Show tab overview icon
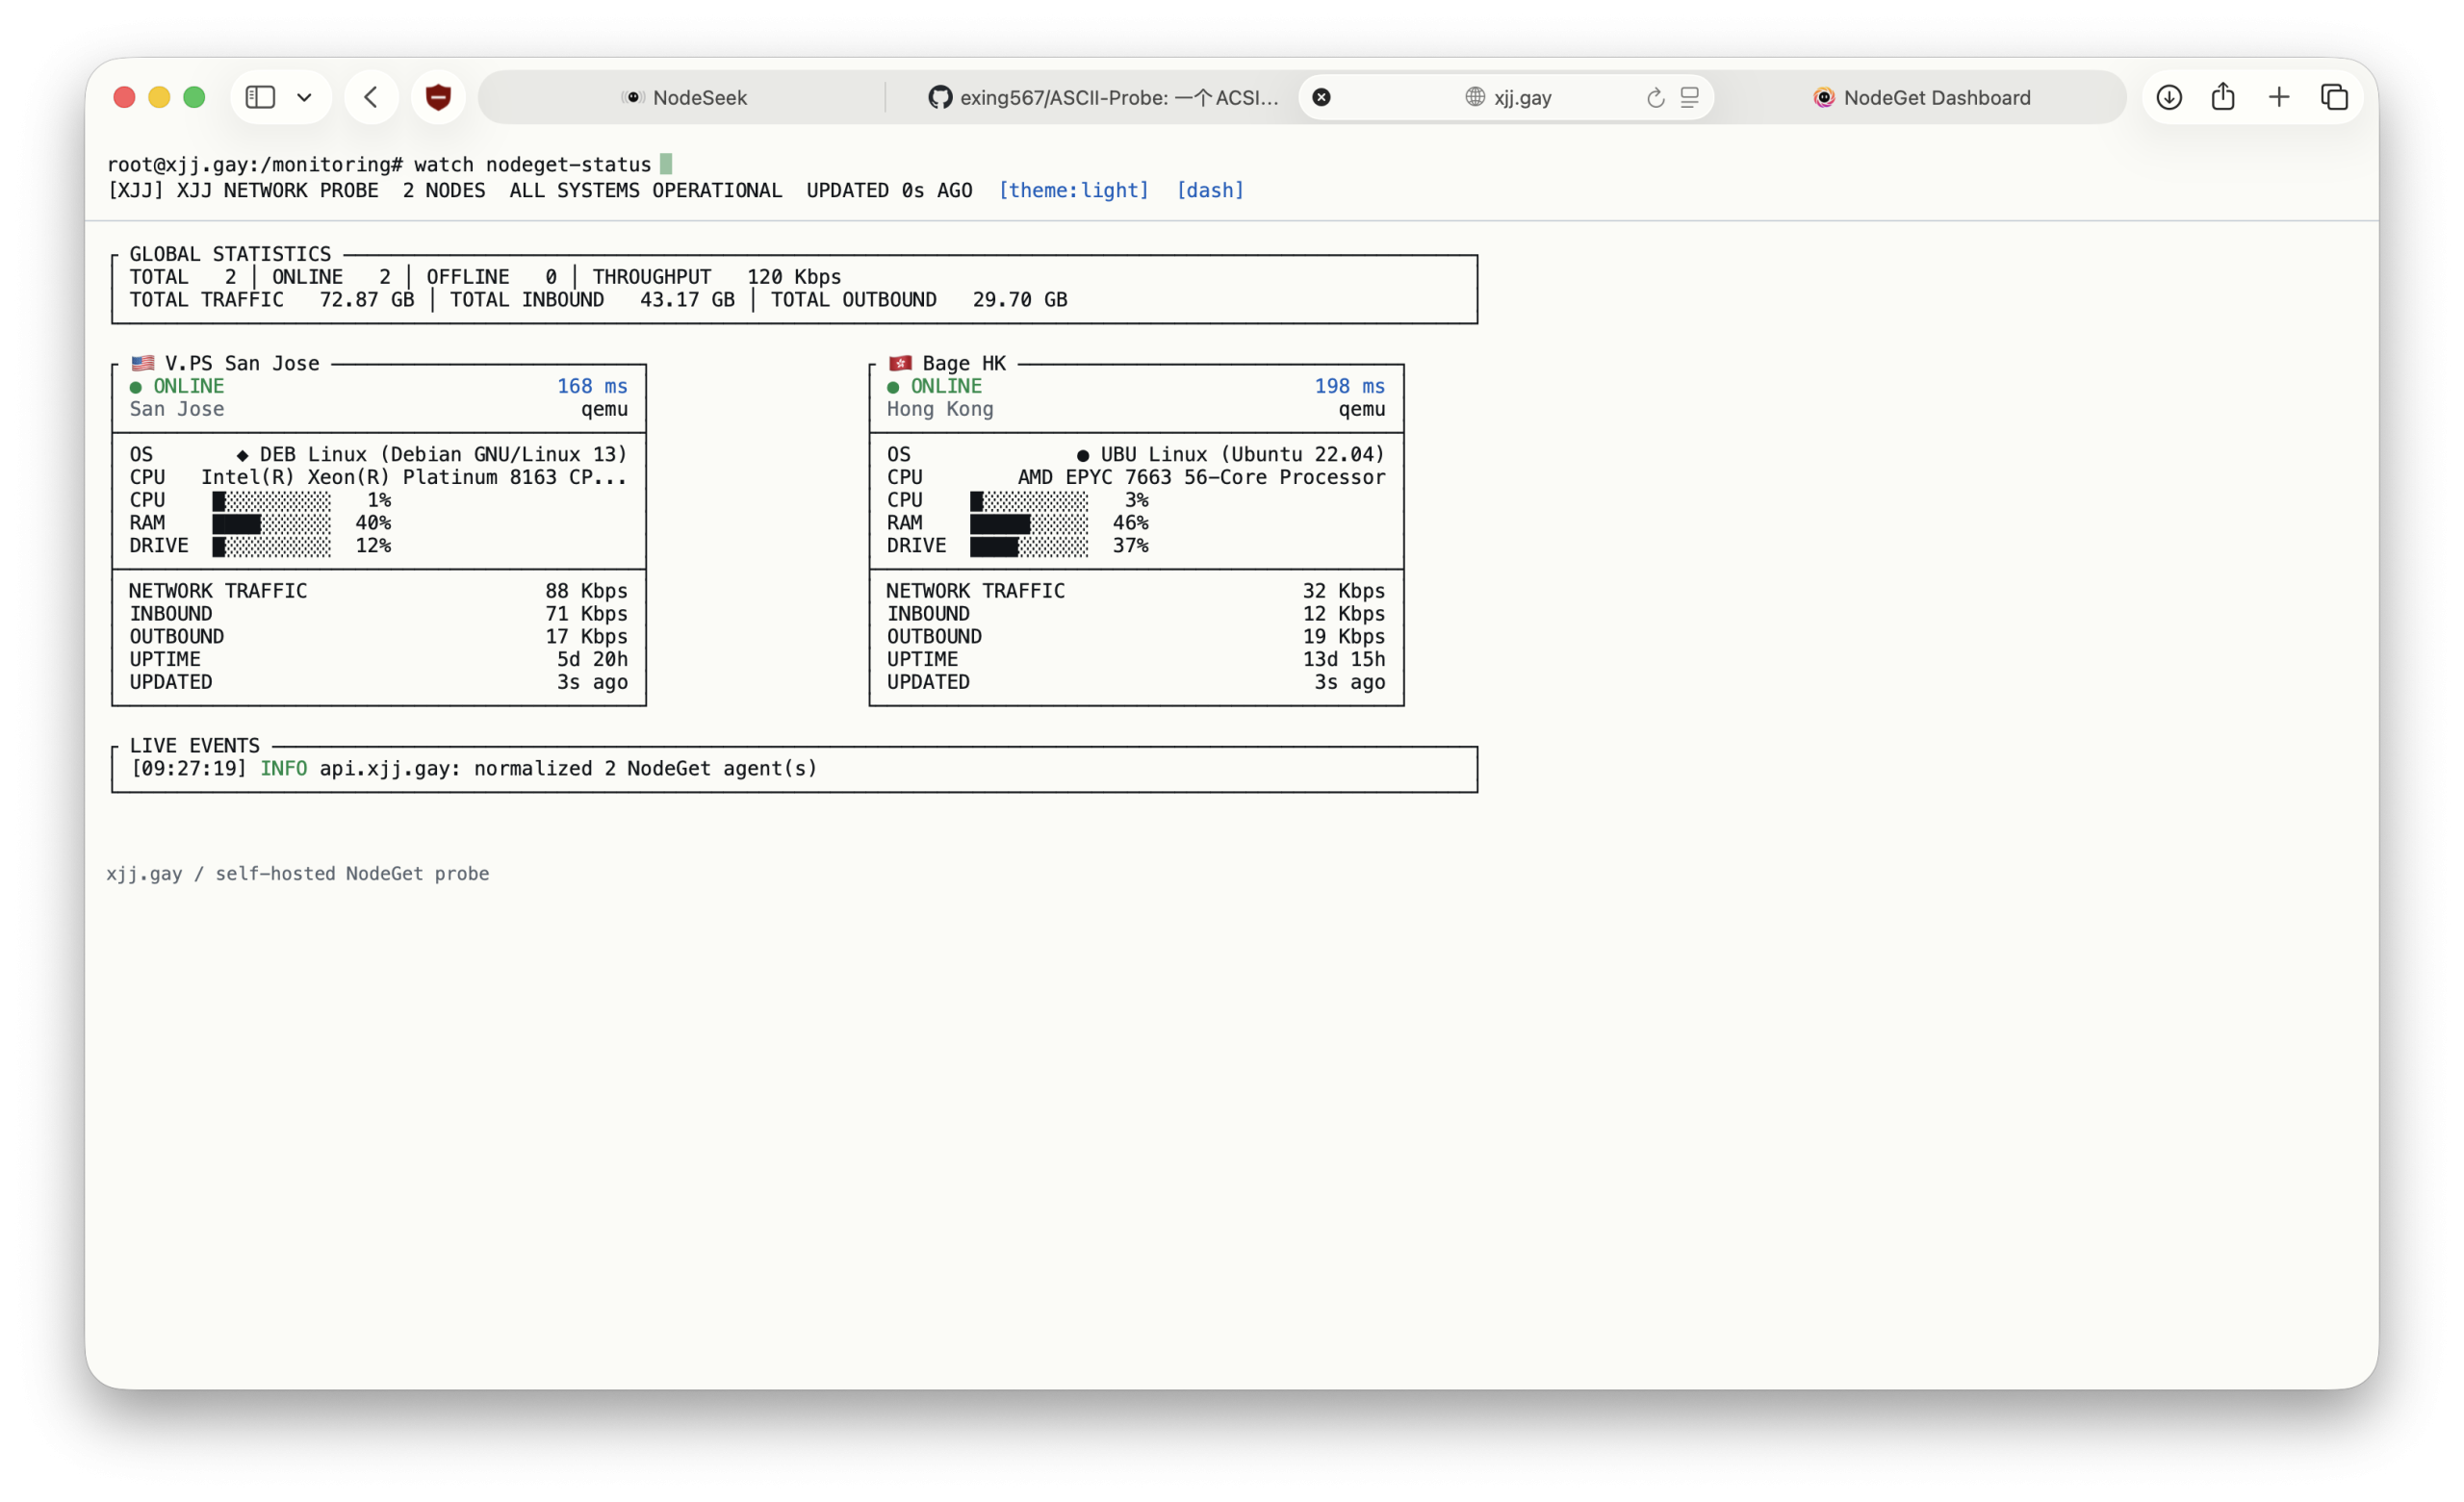This screenshot has width=2464, height=1502. click(2334, 97)
